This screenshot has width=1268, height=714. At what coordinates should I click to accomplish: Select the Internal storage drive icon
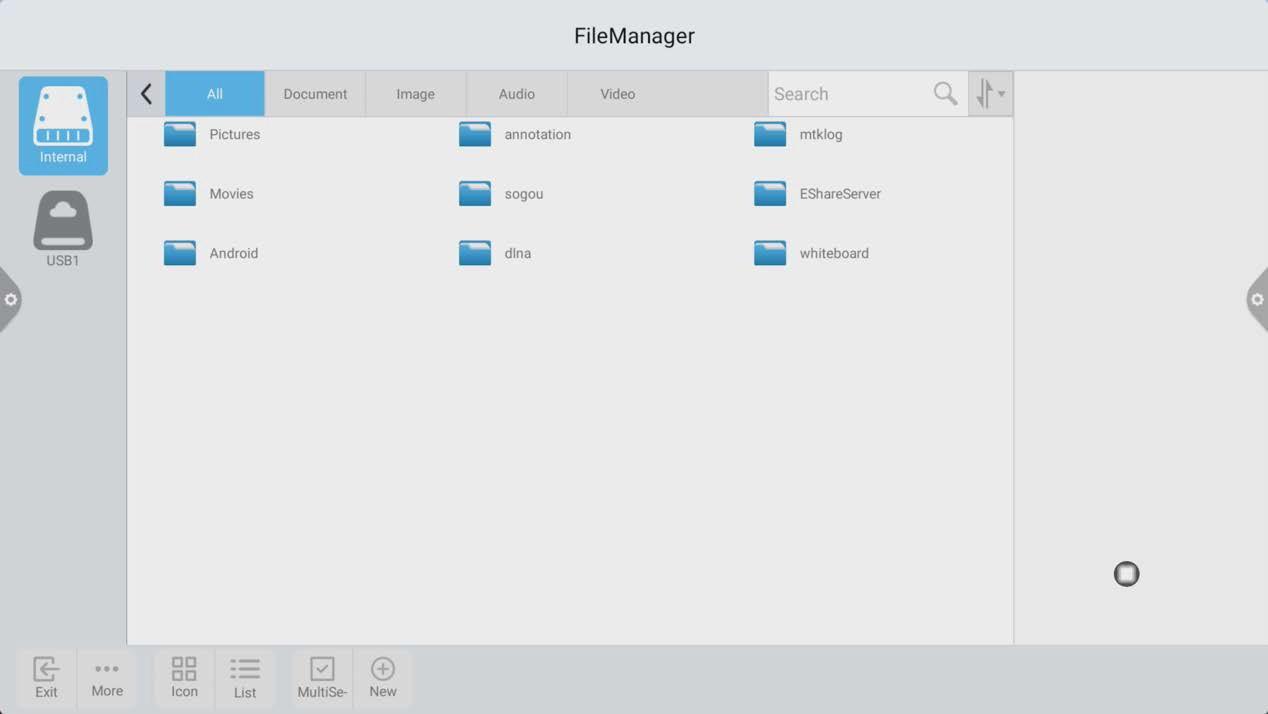63,125
